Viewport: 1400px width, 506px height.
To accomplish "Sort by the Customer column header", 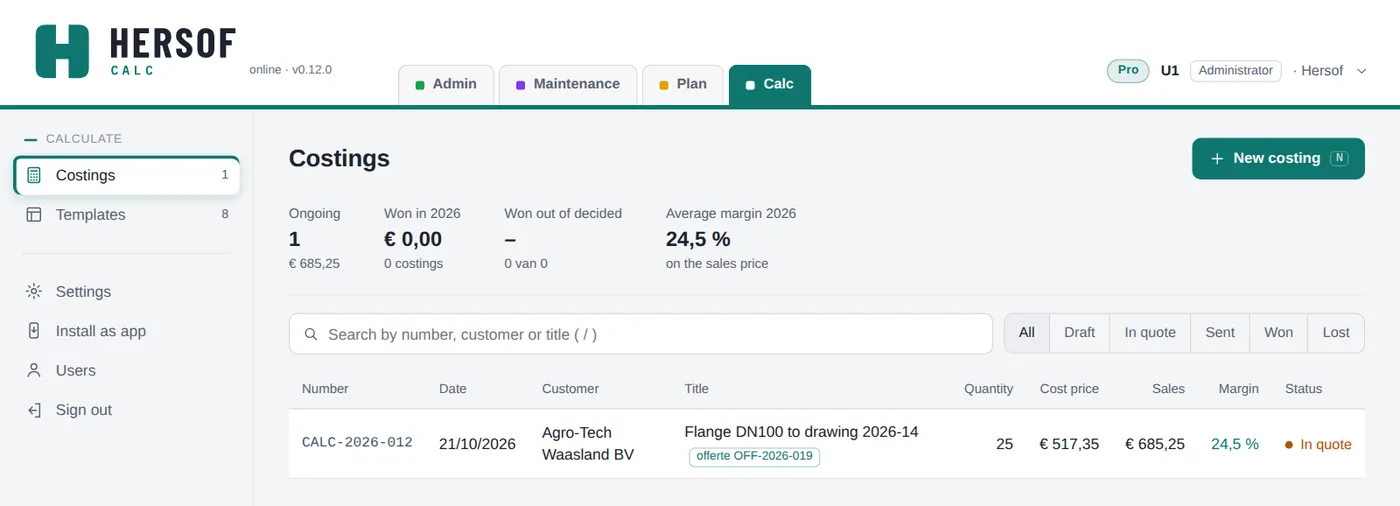I will pyautogui.click(x=570, y=388).
